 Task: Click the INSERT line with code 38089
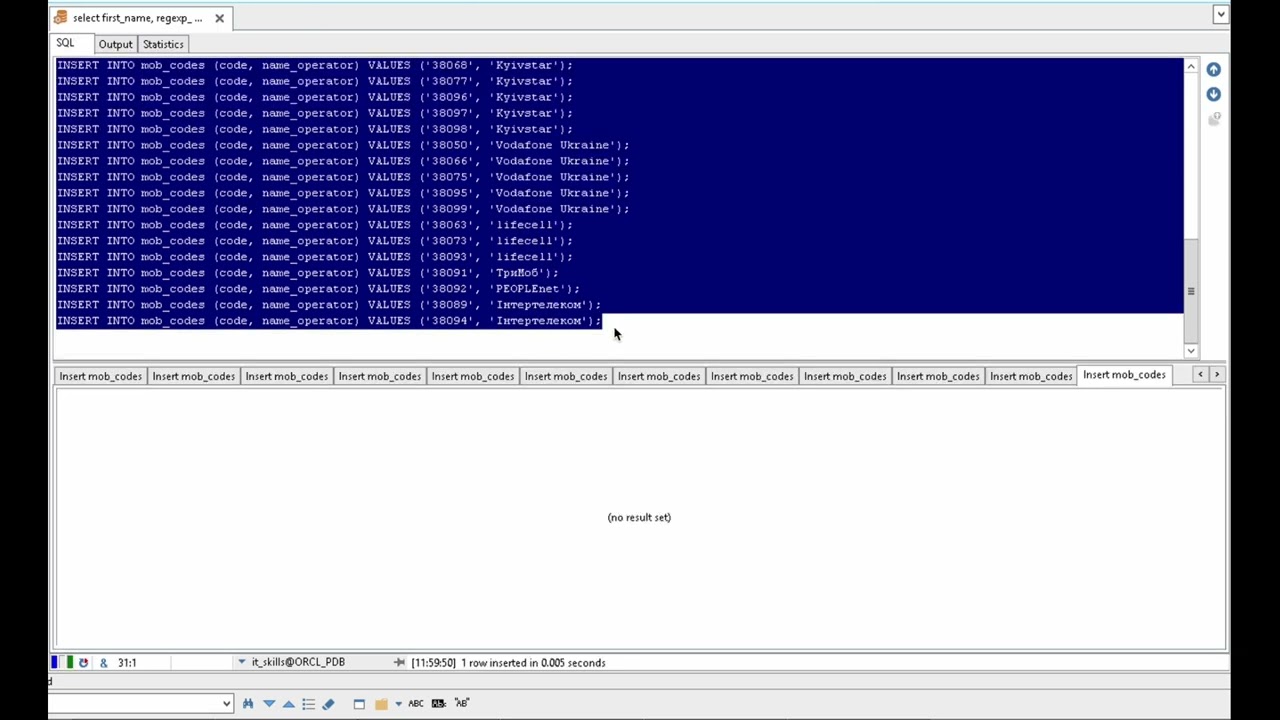click(x=329, y=305)
